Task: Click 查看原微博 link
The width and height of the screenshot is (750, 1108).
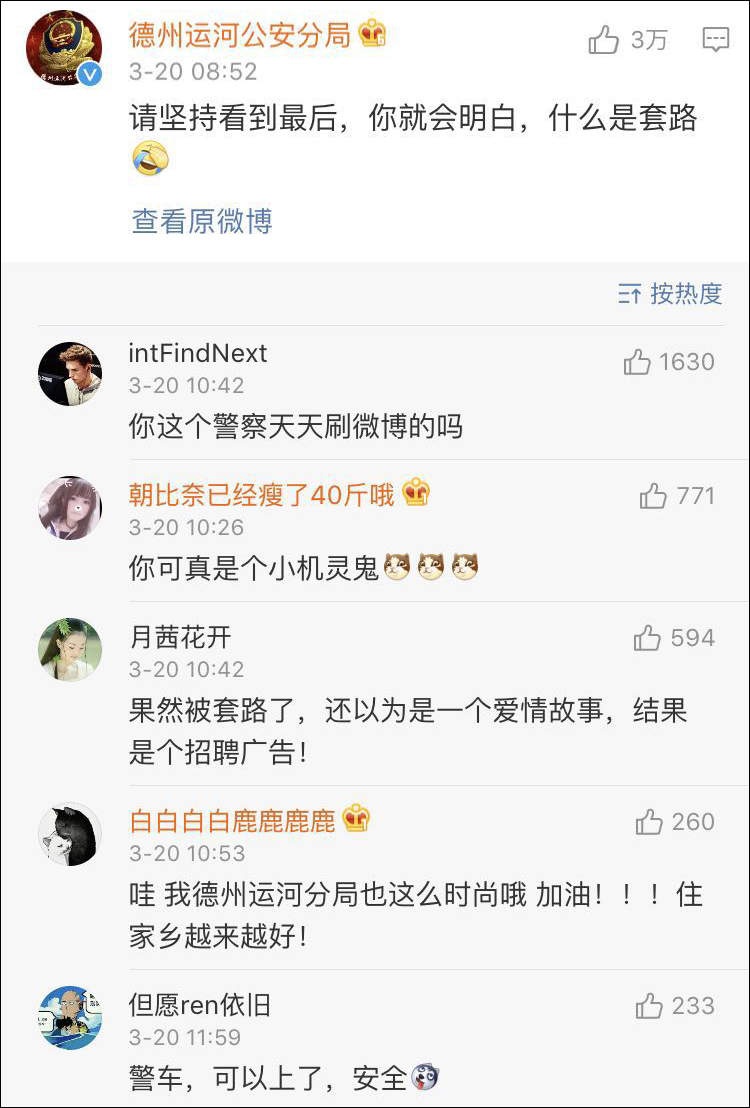Action: tap(202, 221)
